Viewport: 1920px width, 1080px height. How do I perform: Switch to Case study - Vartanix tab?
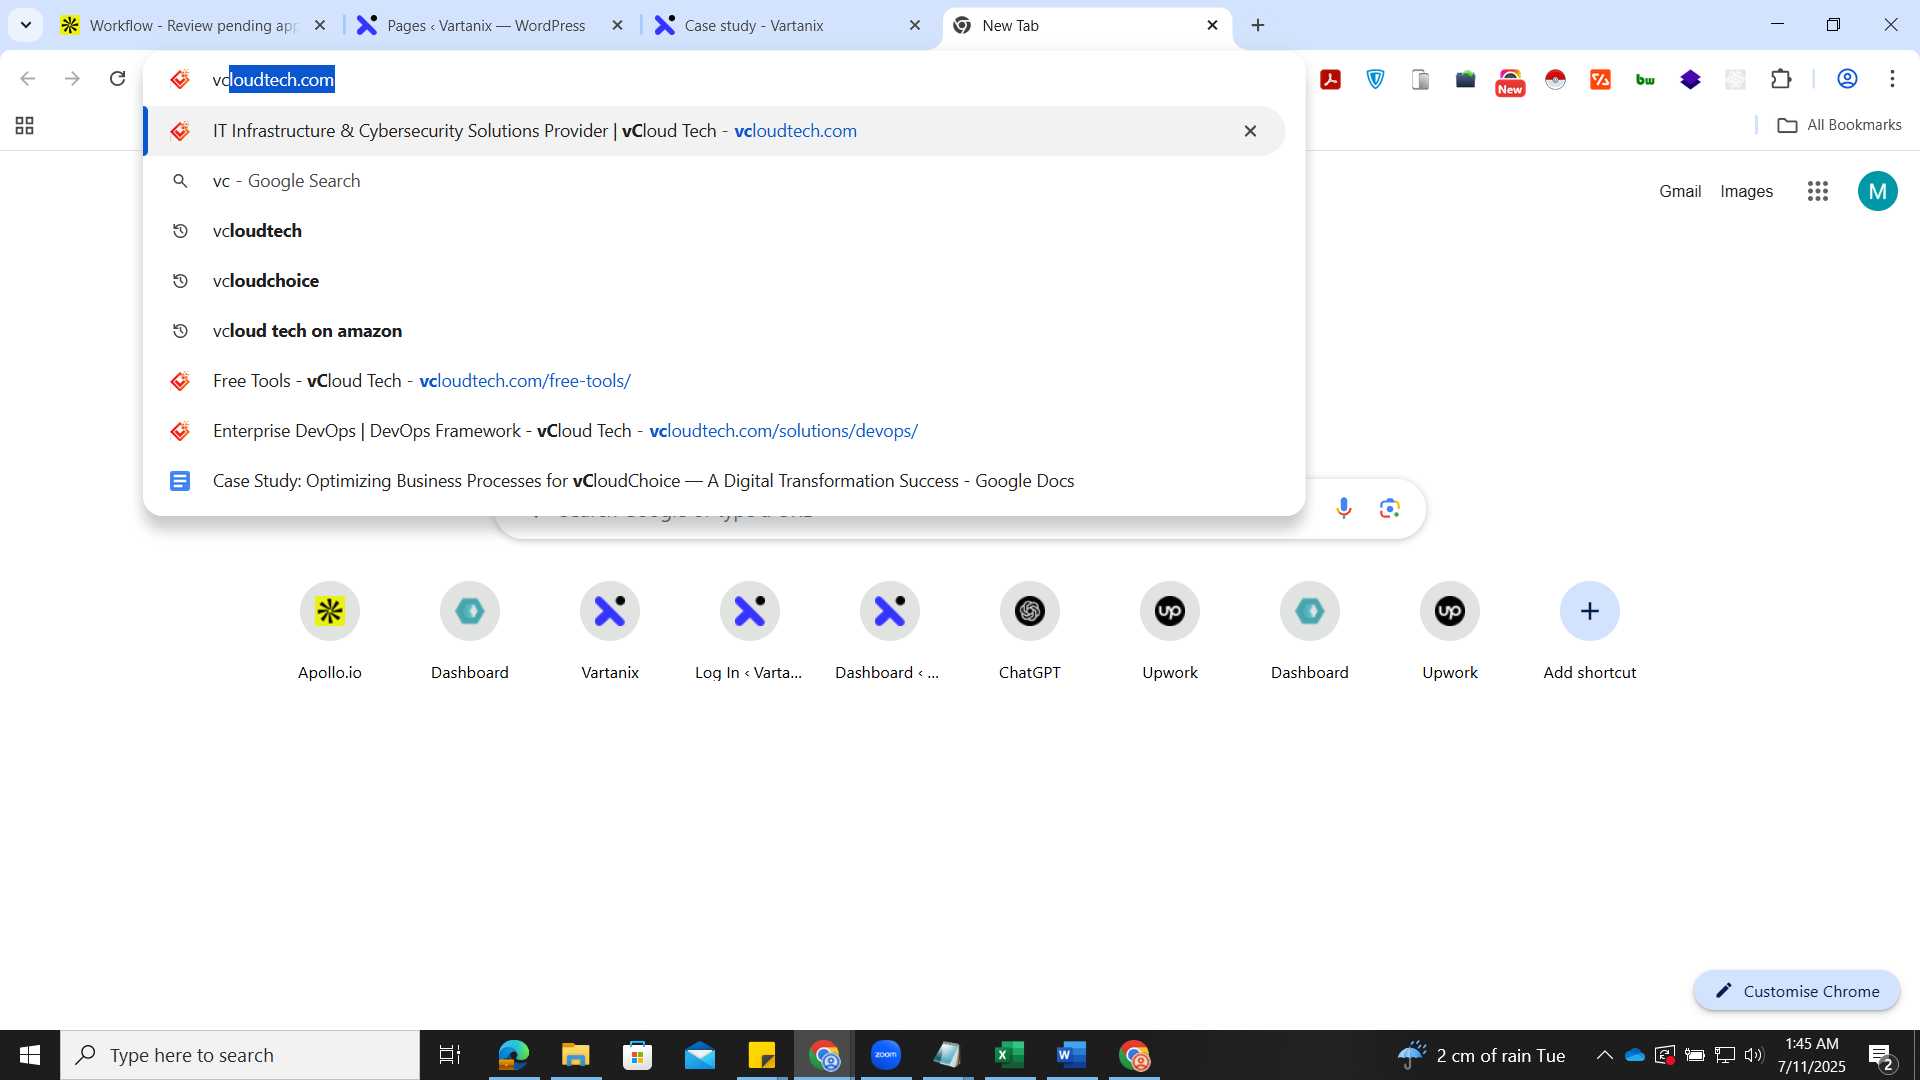click(787, 25)
